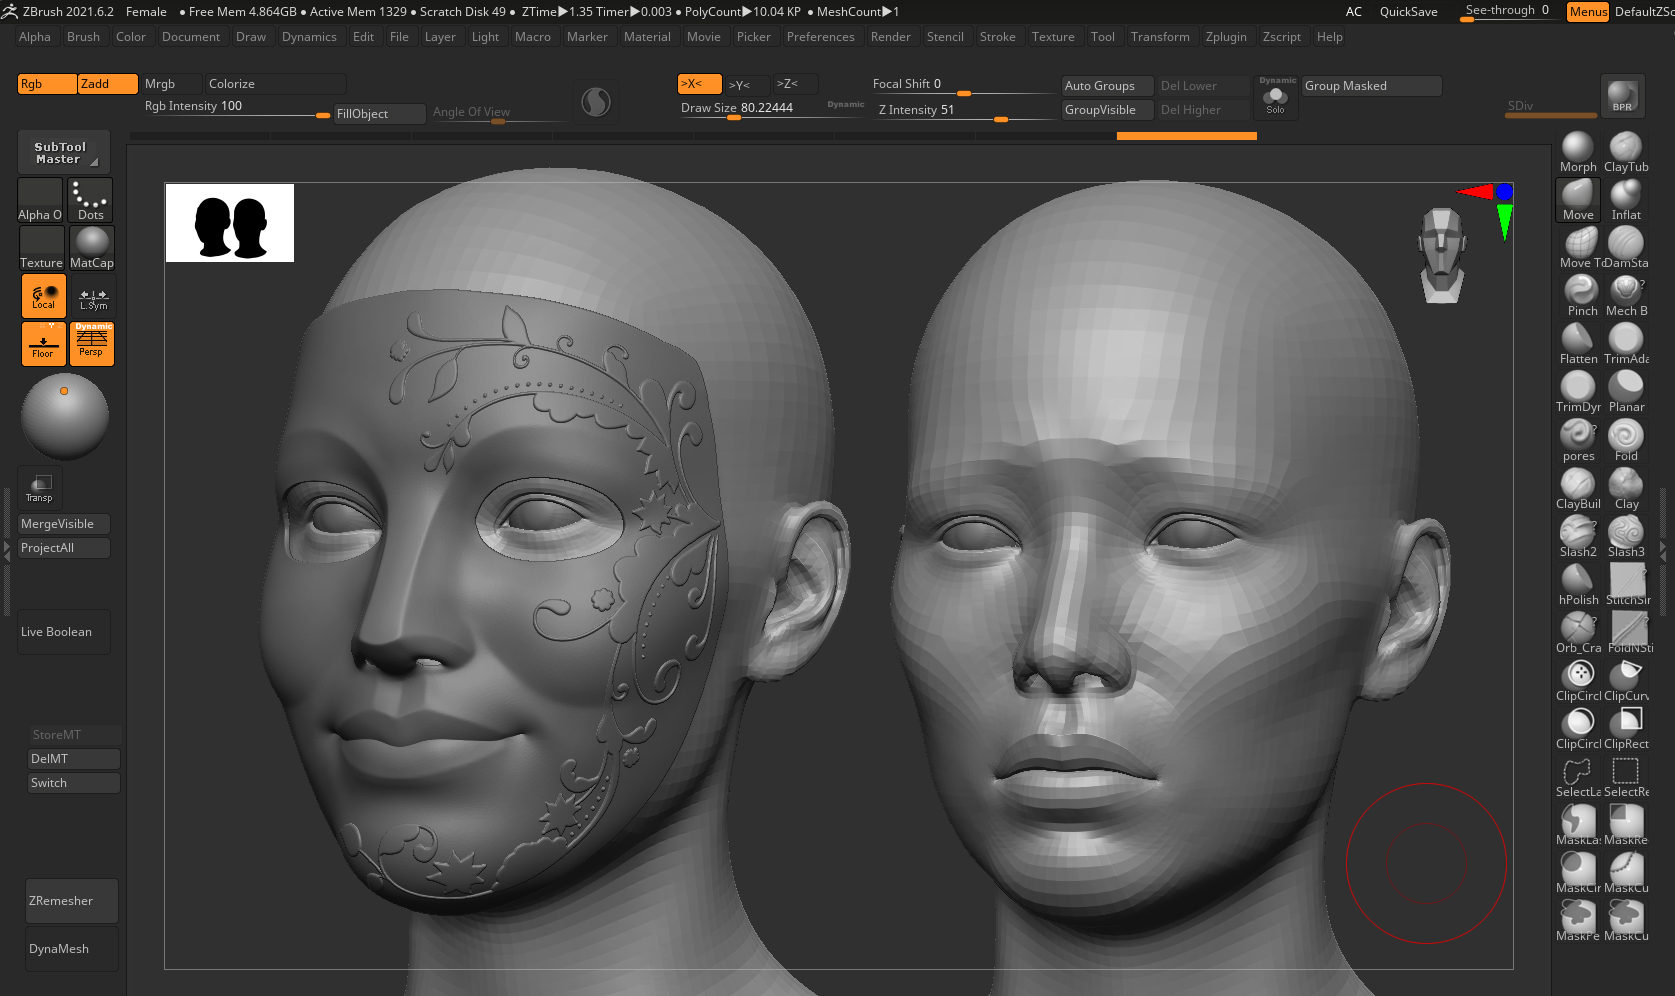Select the ClayTubes brush
This screenshot has height=996, width=1675.
(1626, 152)
